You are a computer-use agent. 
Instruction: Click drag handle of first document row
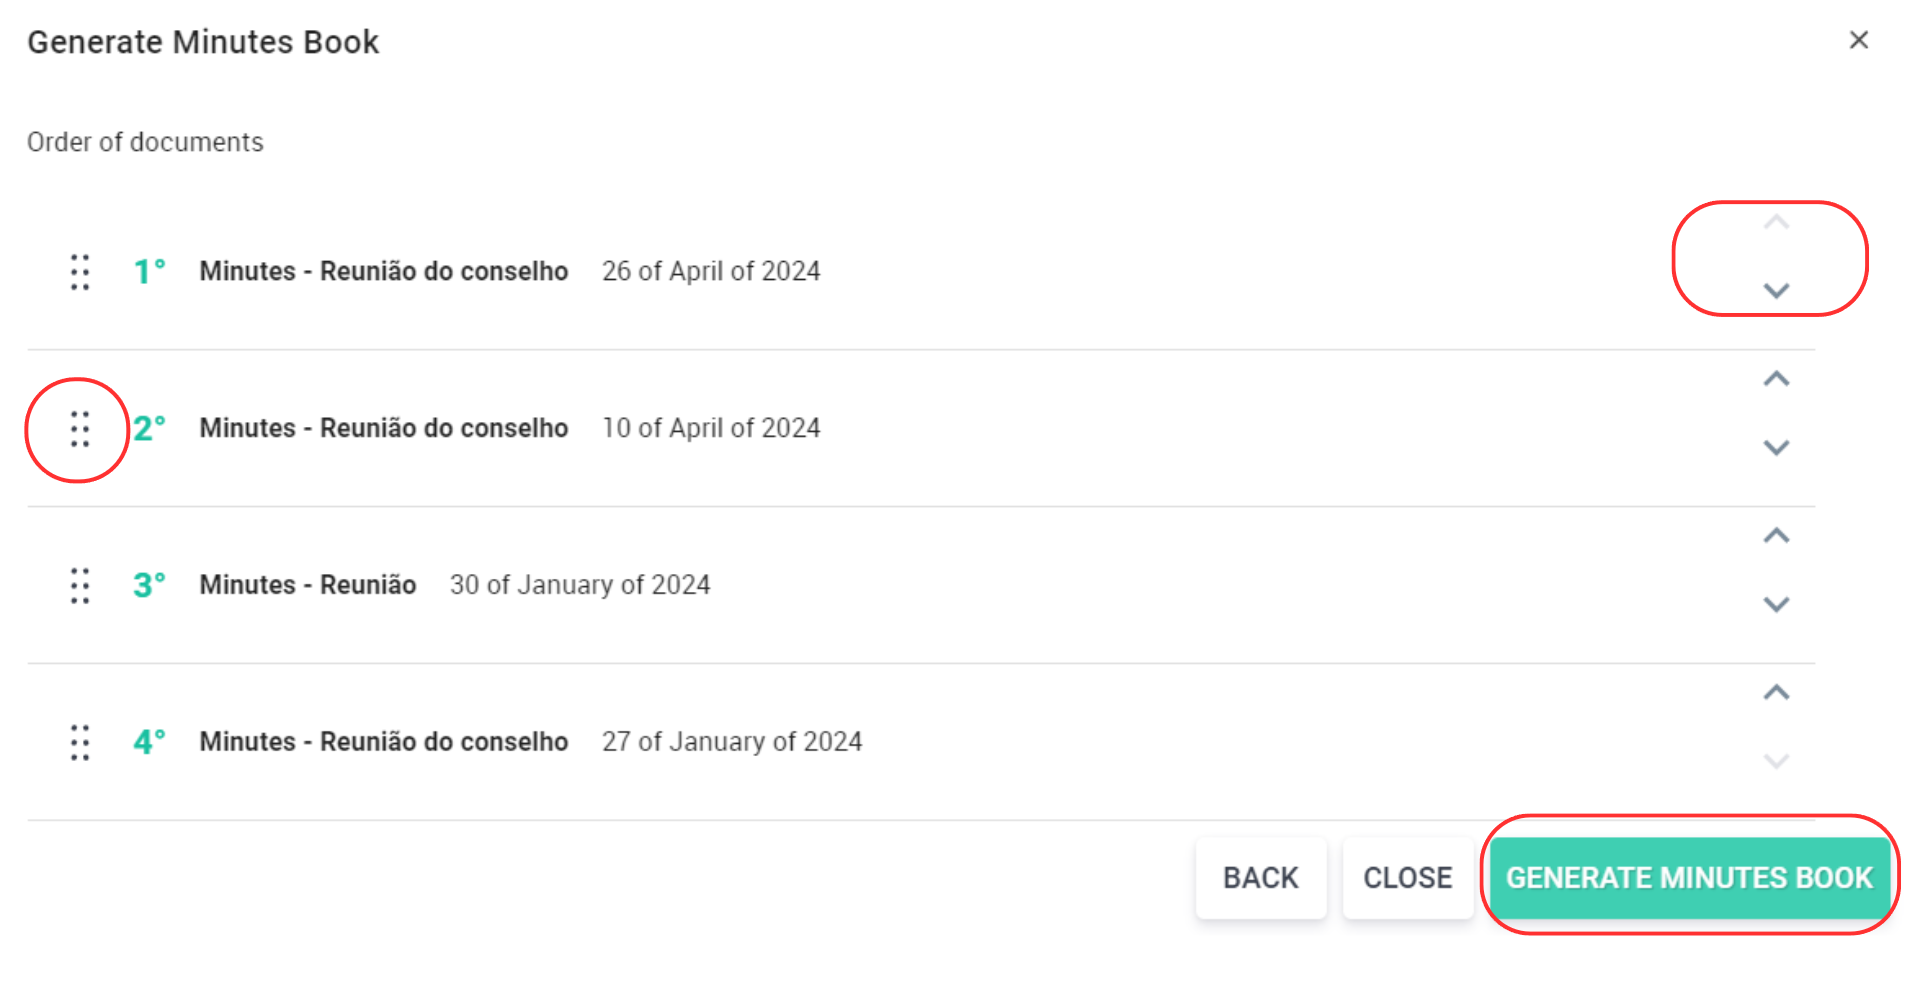[80, 272]
